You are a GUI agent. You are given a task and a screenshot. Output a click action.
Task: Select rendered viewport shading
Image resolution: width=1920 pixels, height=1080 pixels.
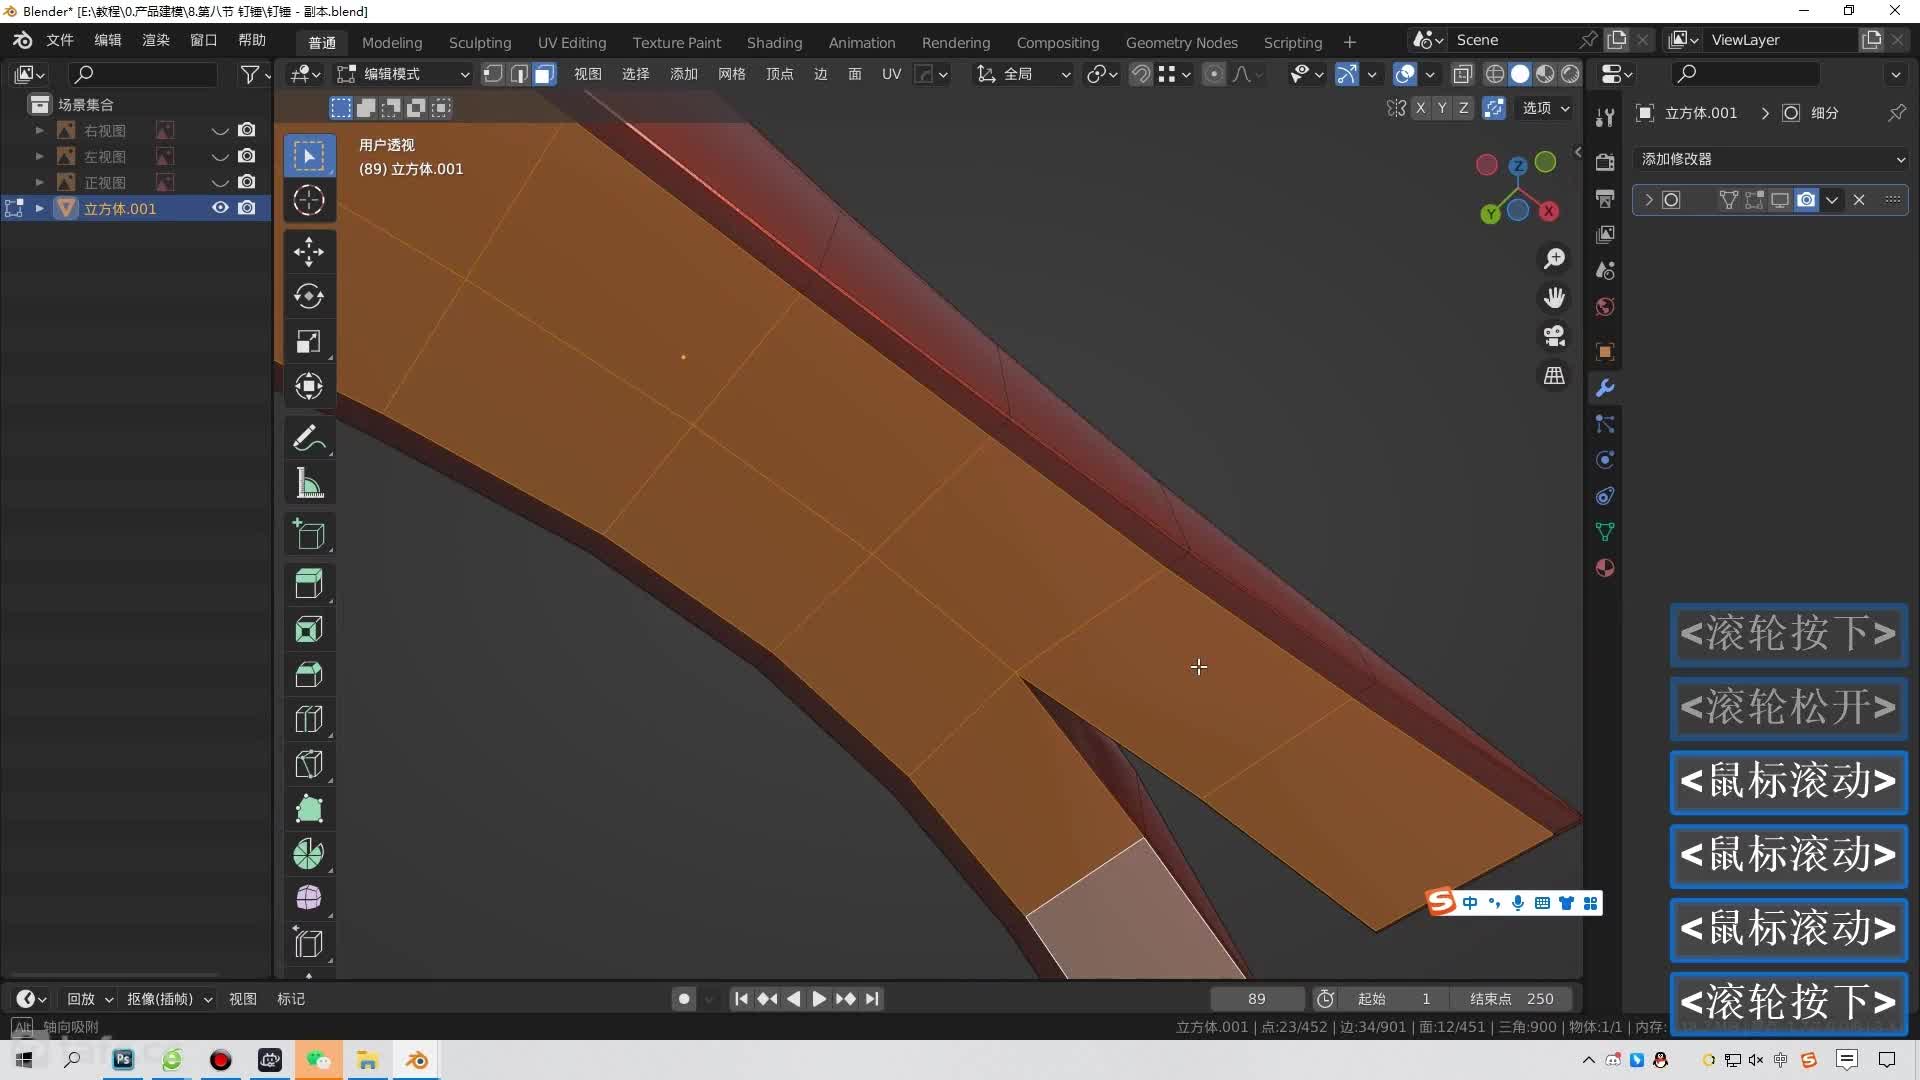coord(1571,74)
